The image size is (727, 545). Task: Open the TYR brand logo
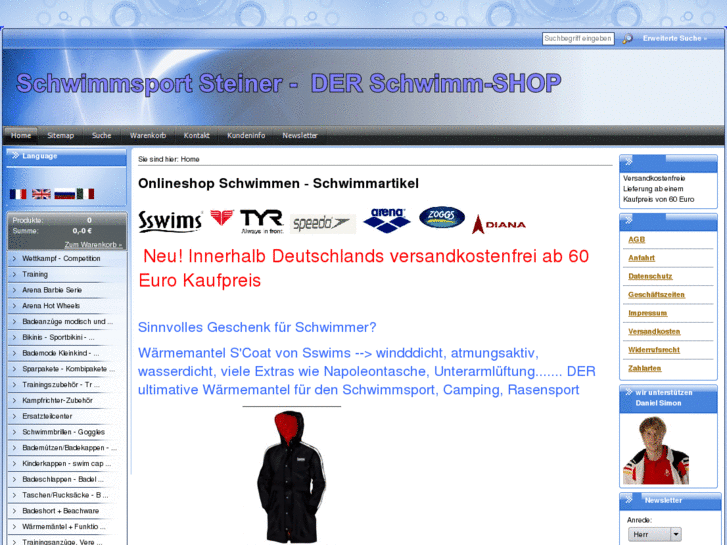(x=262, y=222)
